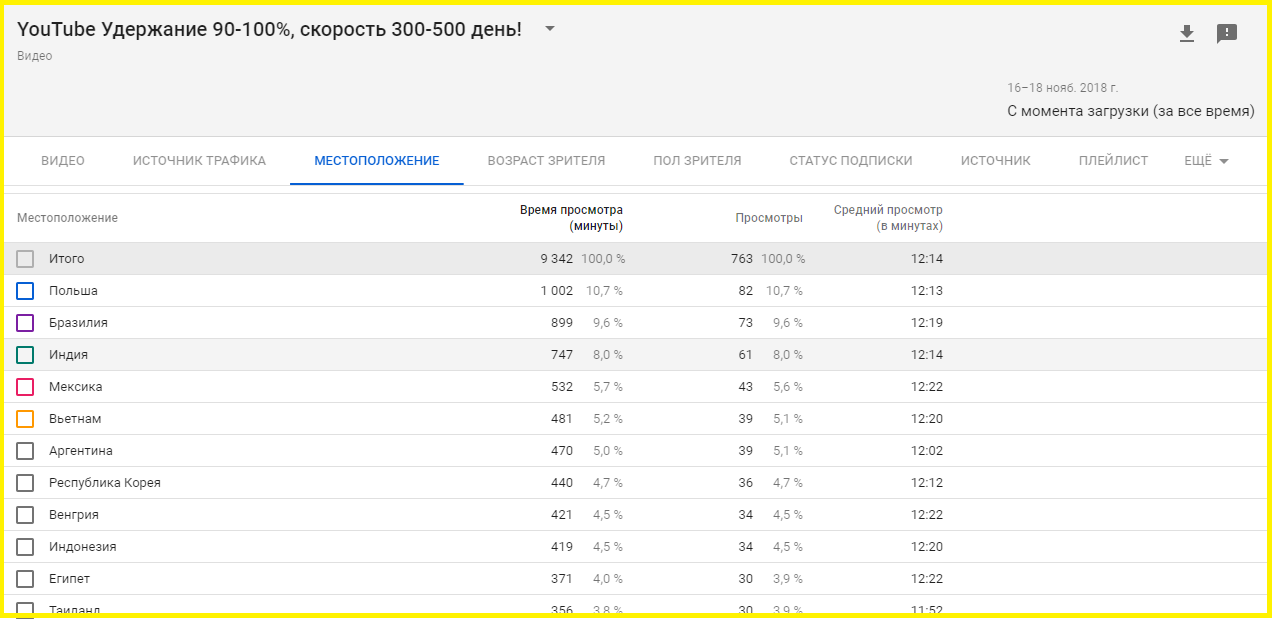Screen dimensions: 1272x619
Task: Click the Местоположение column header
Action: tap(67, 218)
